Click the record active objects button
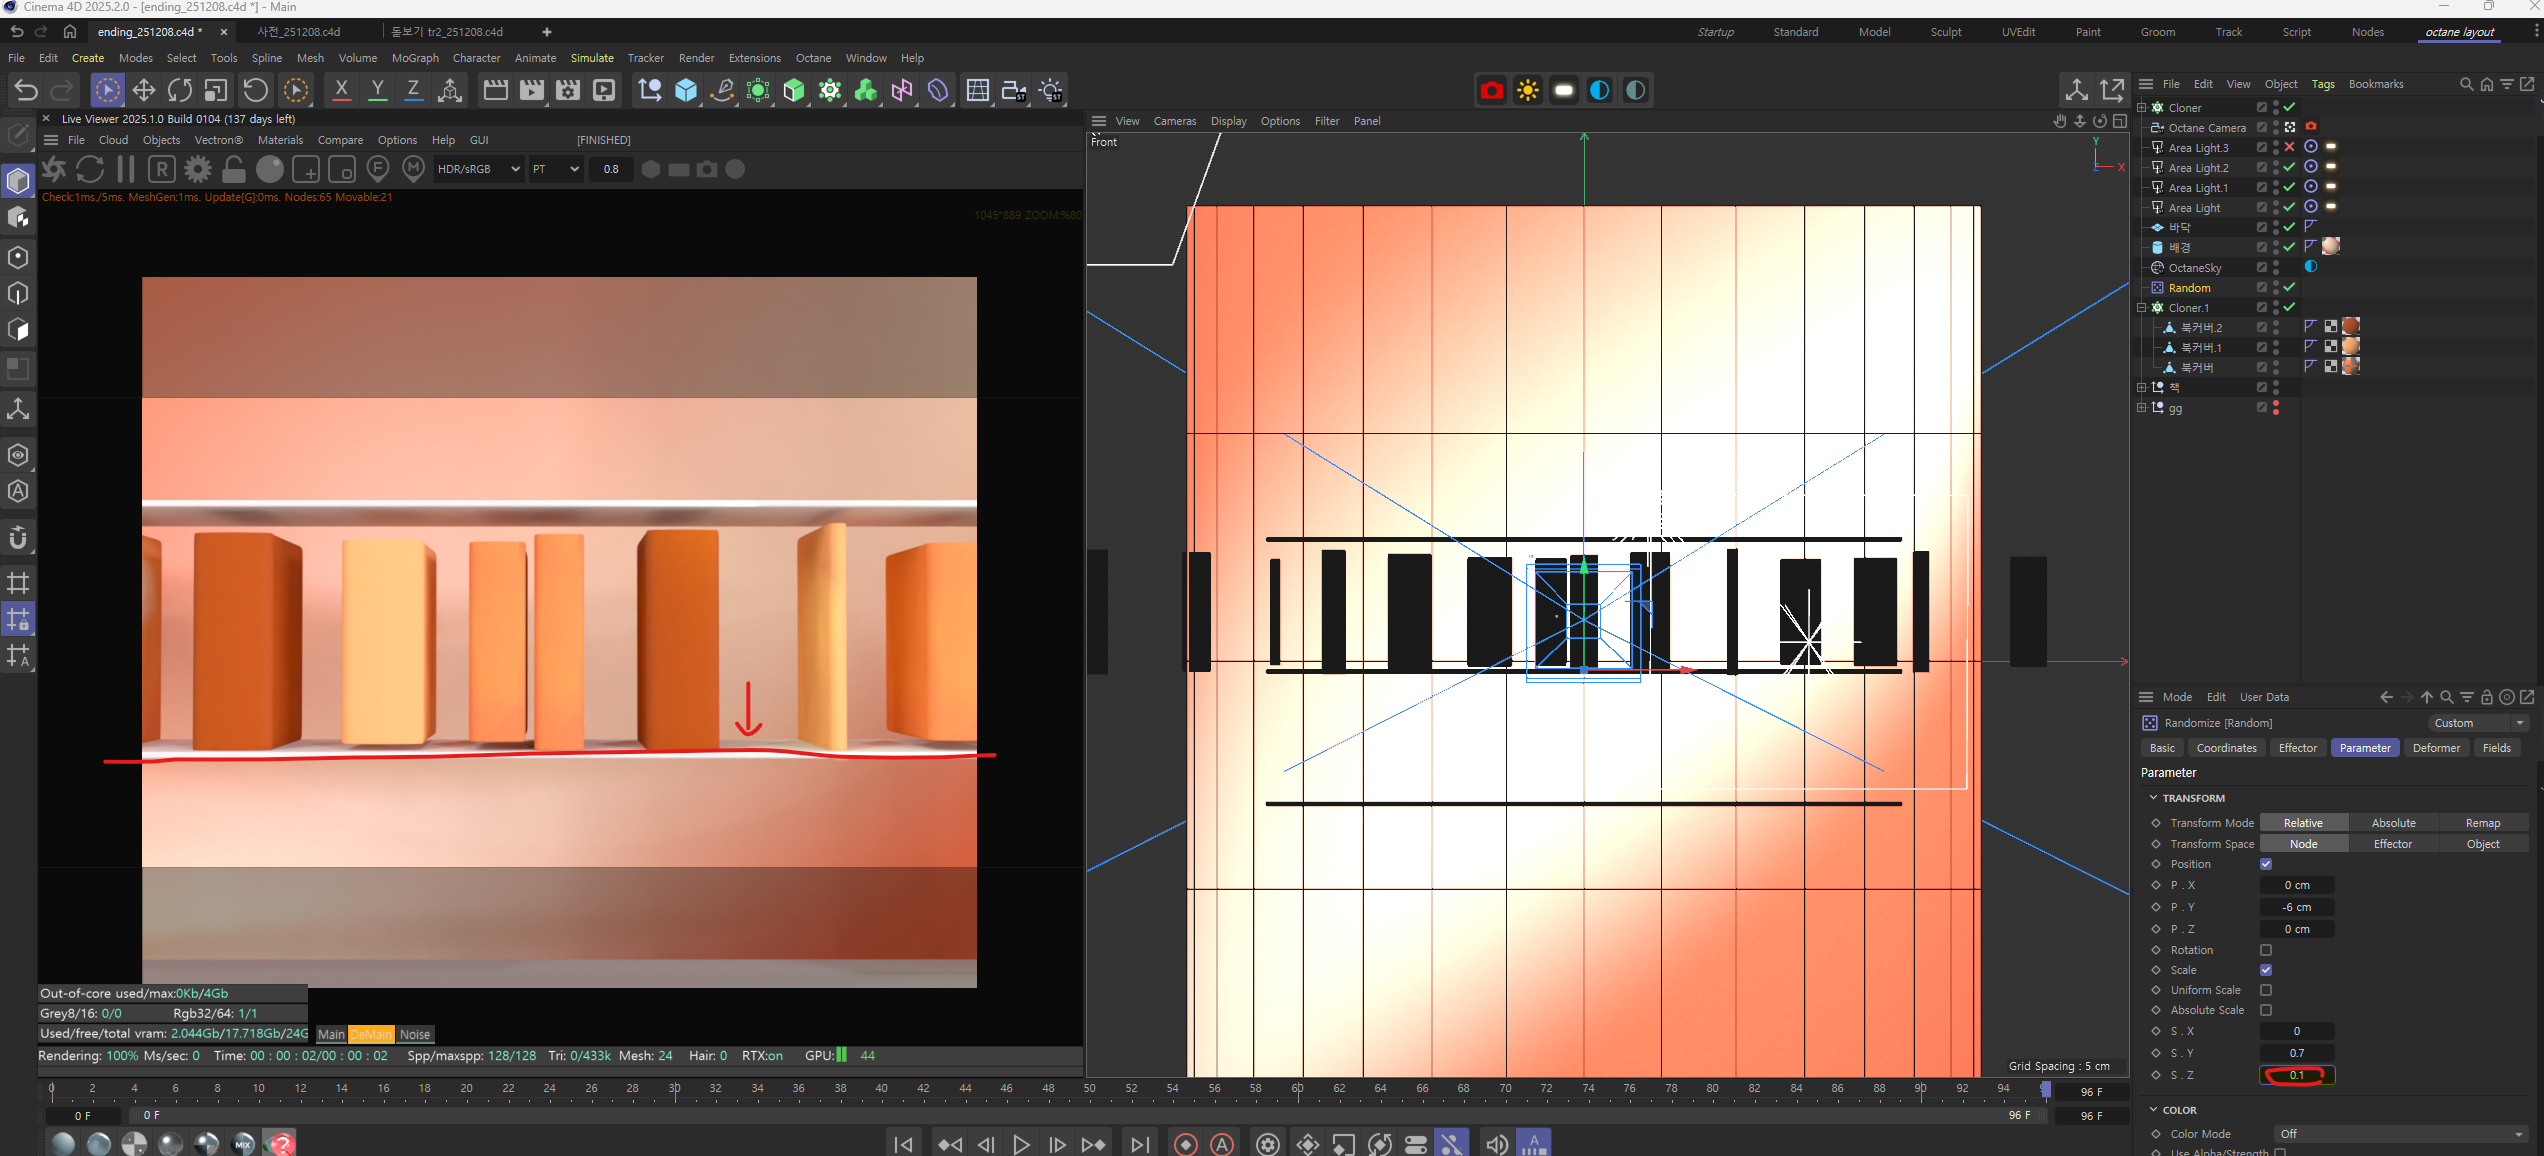 pyautogui.click(x=1185, y=1144)
